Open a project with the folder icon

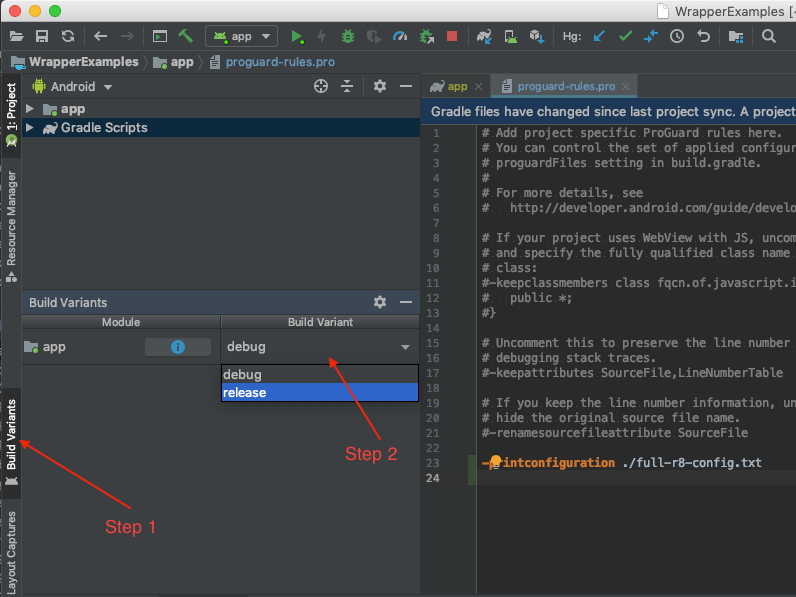[x=16, y=37]
